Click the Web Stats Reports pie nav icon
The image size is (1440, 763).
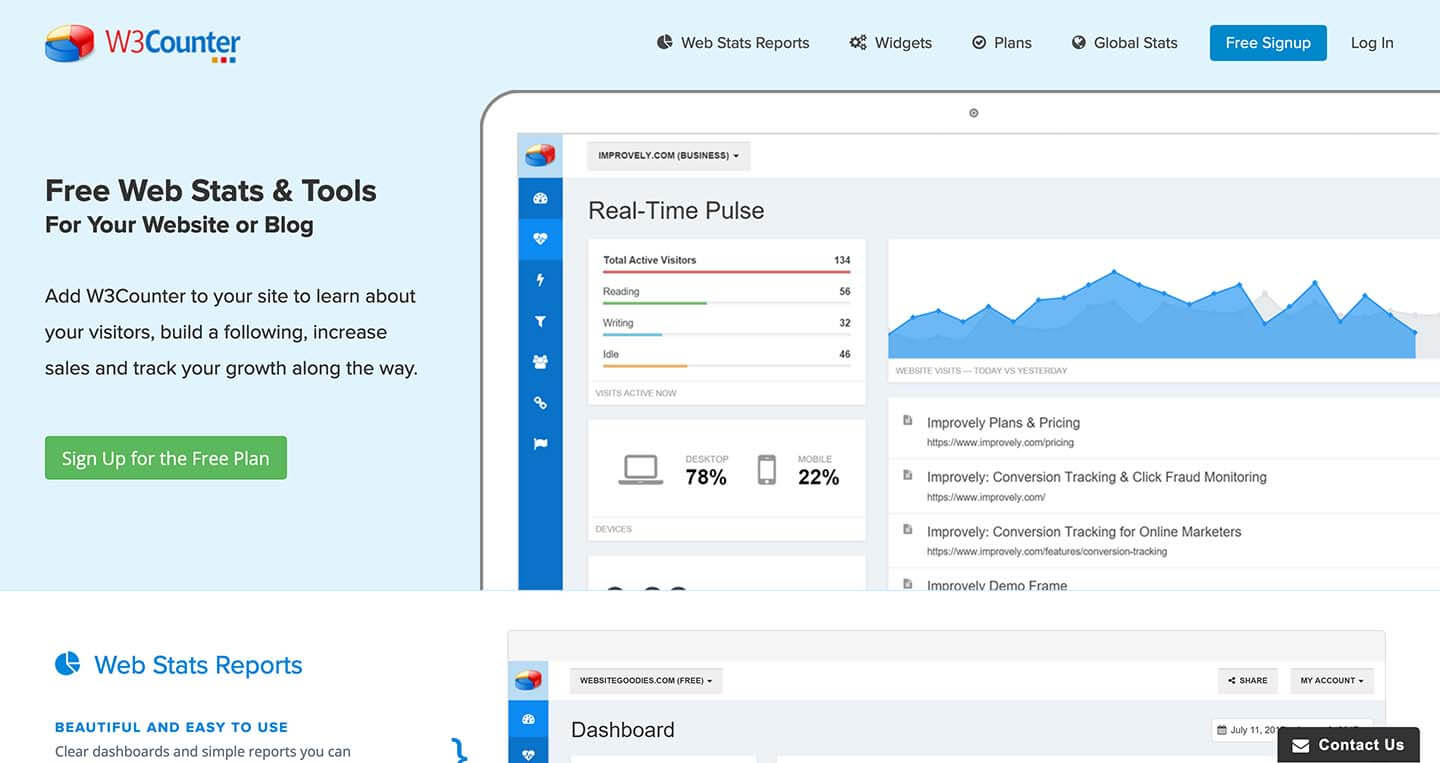click(x=664, y=43)
